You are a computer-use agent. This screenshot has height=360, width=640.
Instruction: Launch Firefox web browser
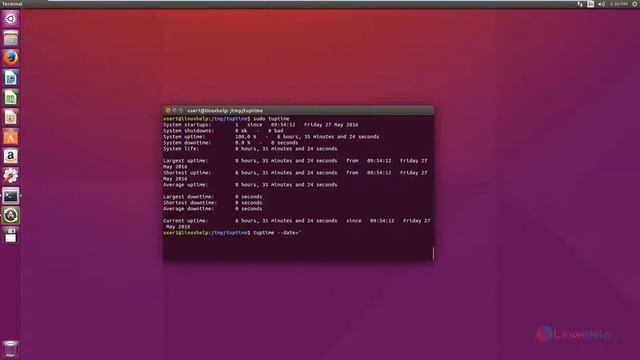point(11,58)
